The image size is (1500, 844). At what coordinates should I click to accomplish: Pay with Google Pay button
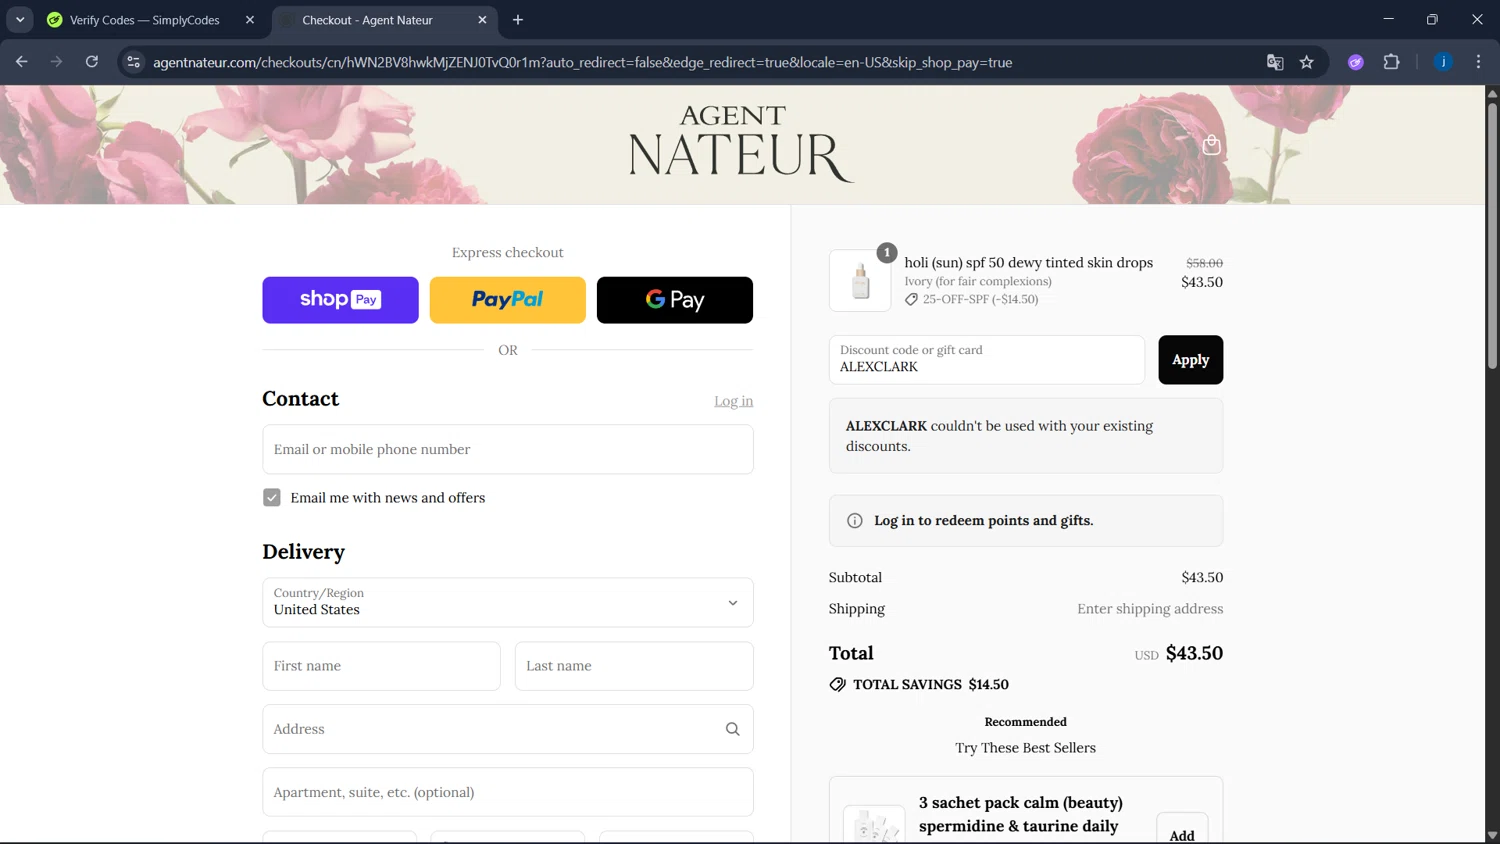675,300
